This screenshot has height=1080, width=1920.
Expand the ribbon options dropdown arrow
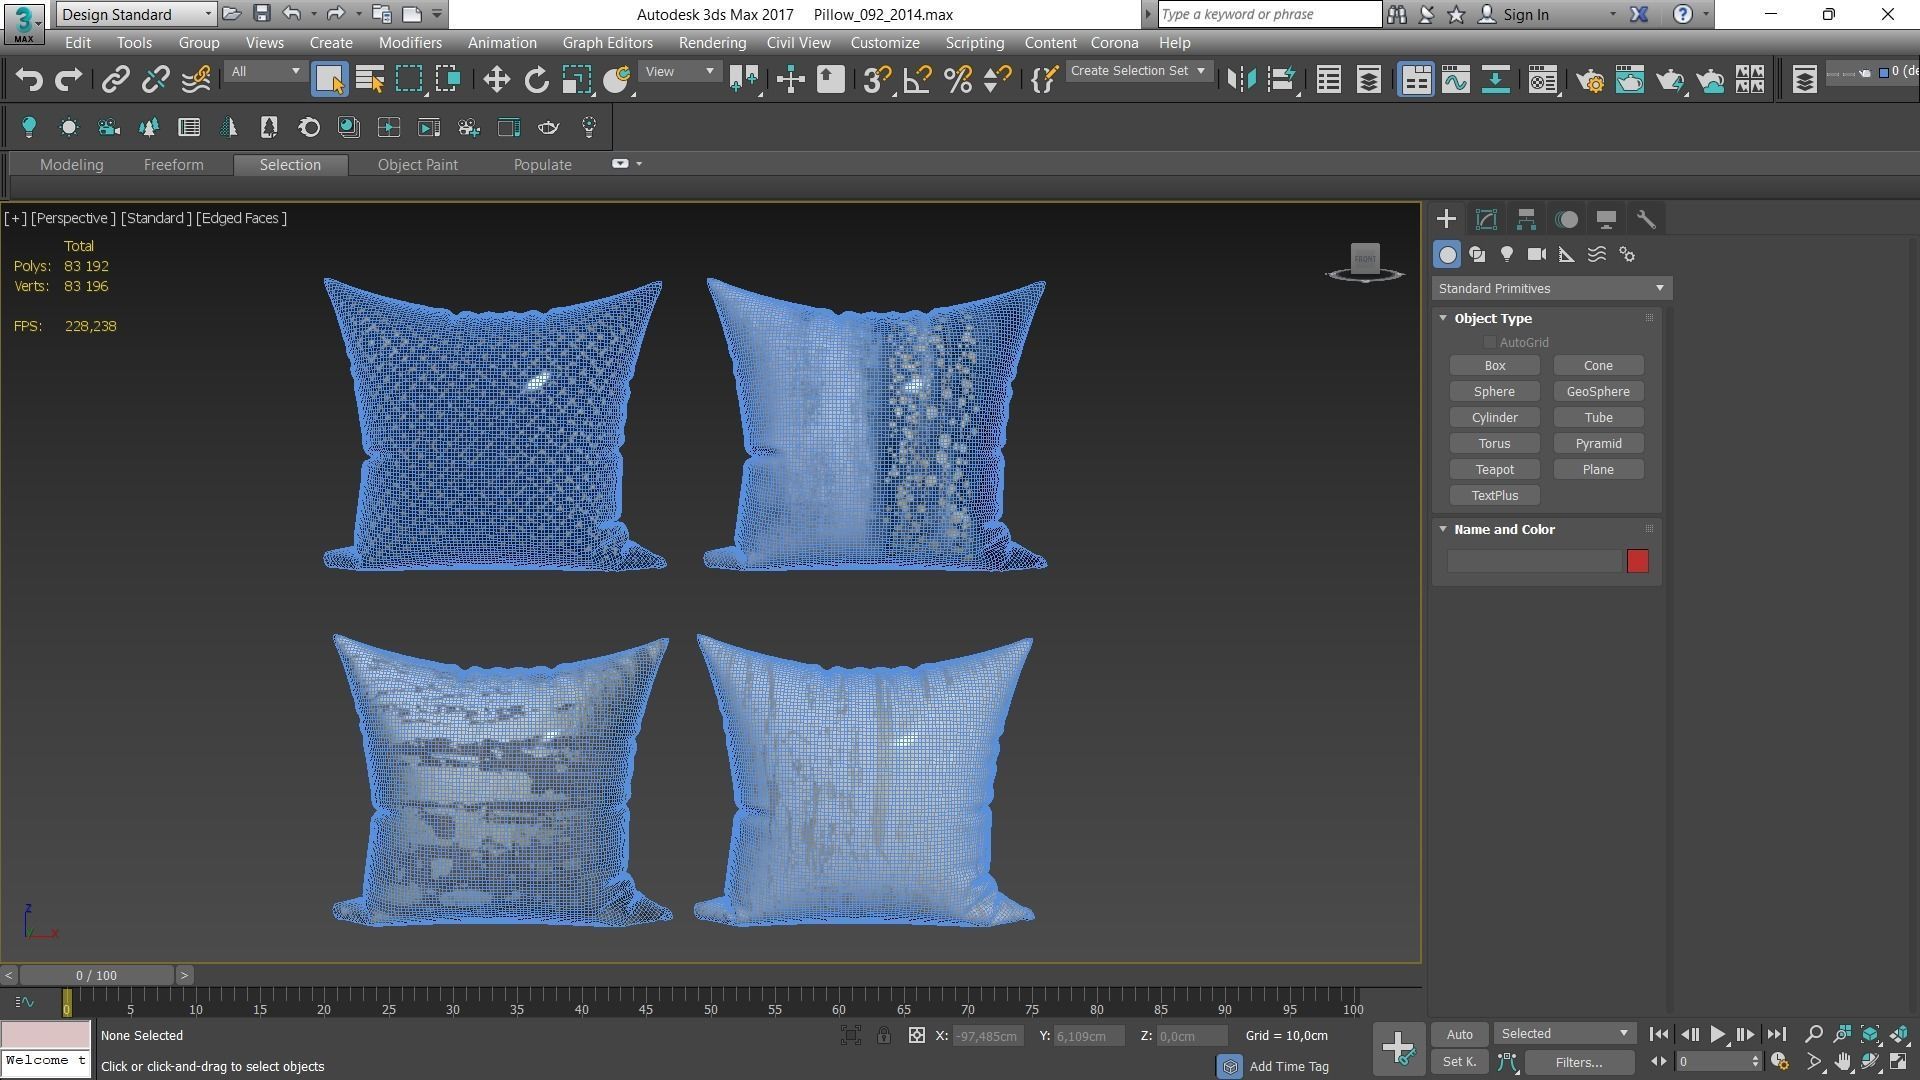pyautogui.click(x=639, y=164)
